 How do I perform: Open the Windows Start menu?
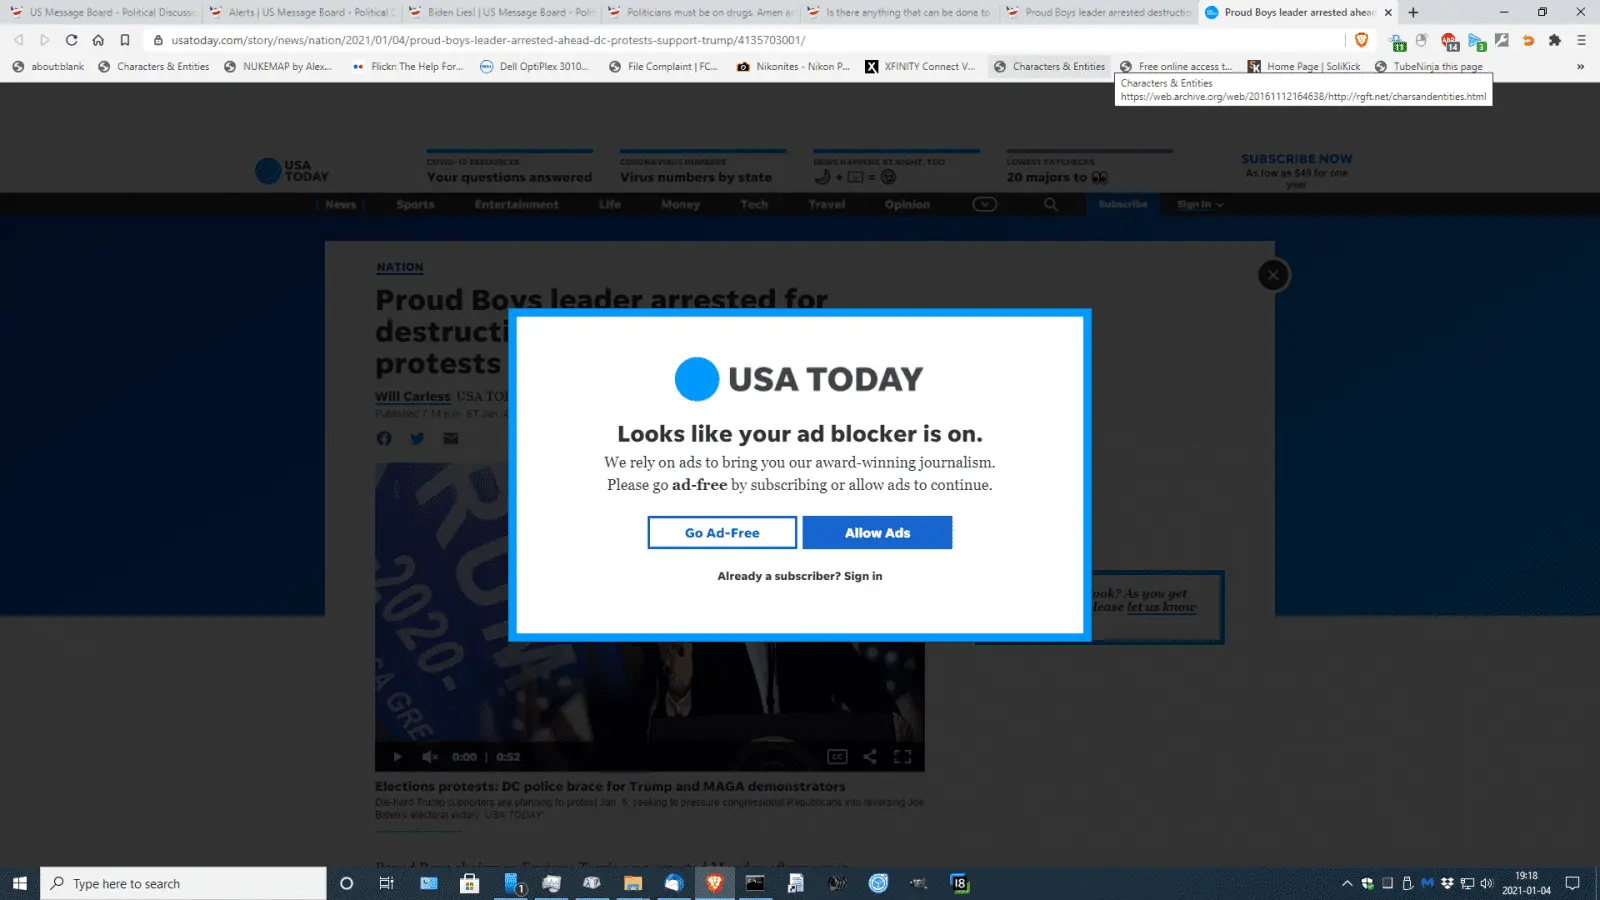click(20, 883)
